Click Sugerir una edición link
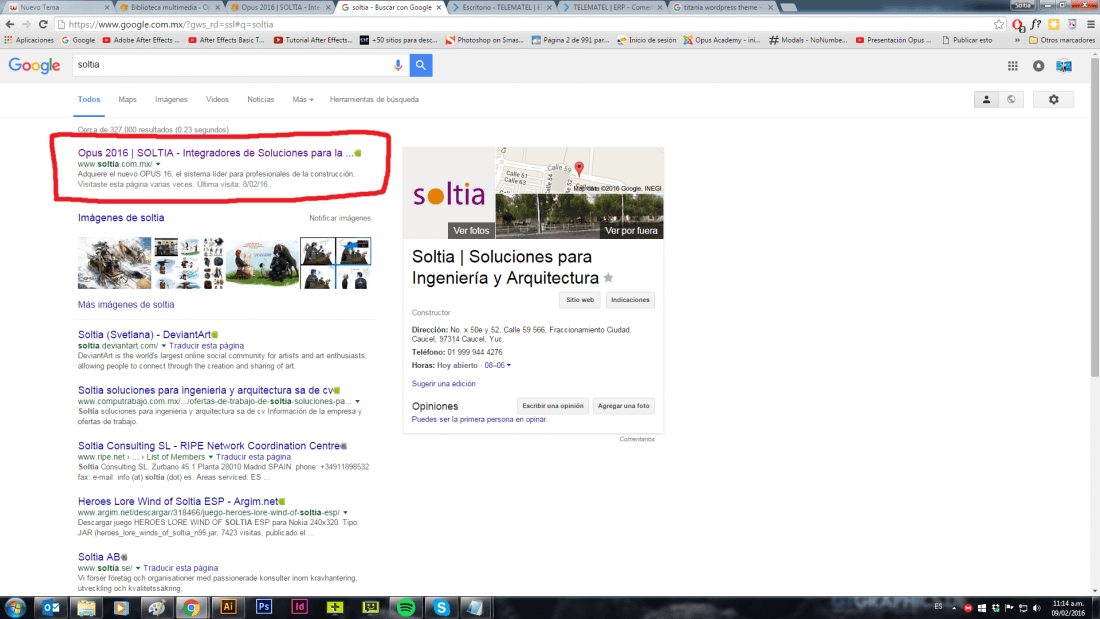This screenshot has width=1100, height=619. point(443,384)
